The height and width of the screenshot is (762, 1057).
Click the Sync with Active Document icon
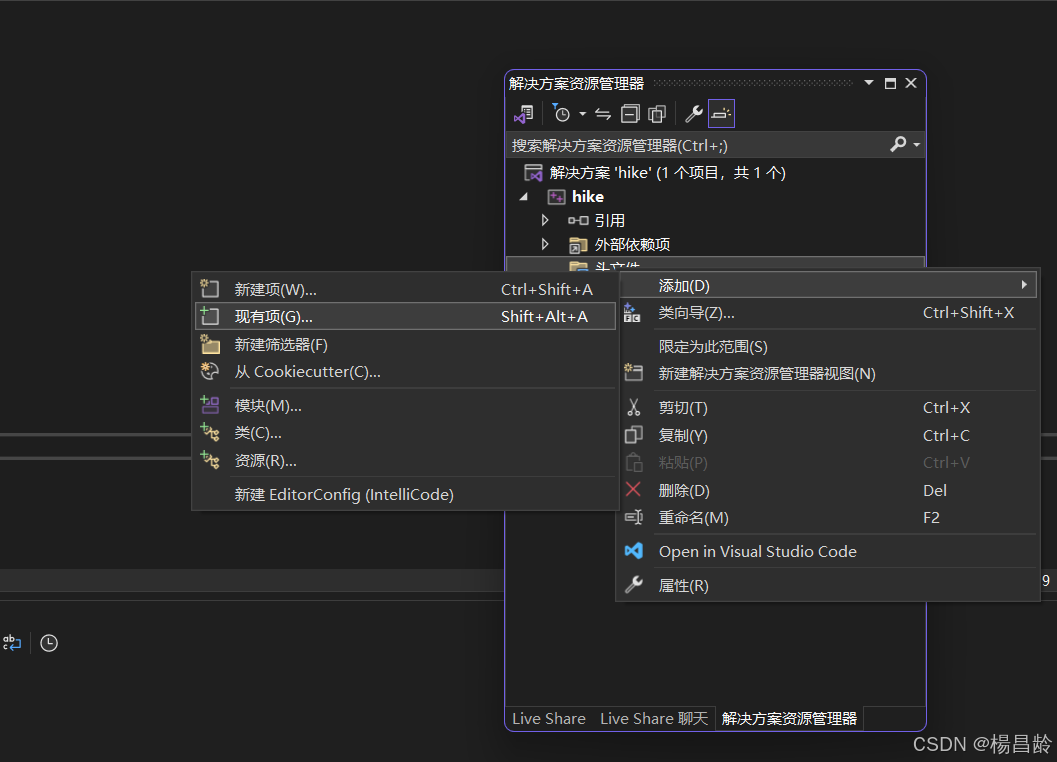[601, 113]
